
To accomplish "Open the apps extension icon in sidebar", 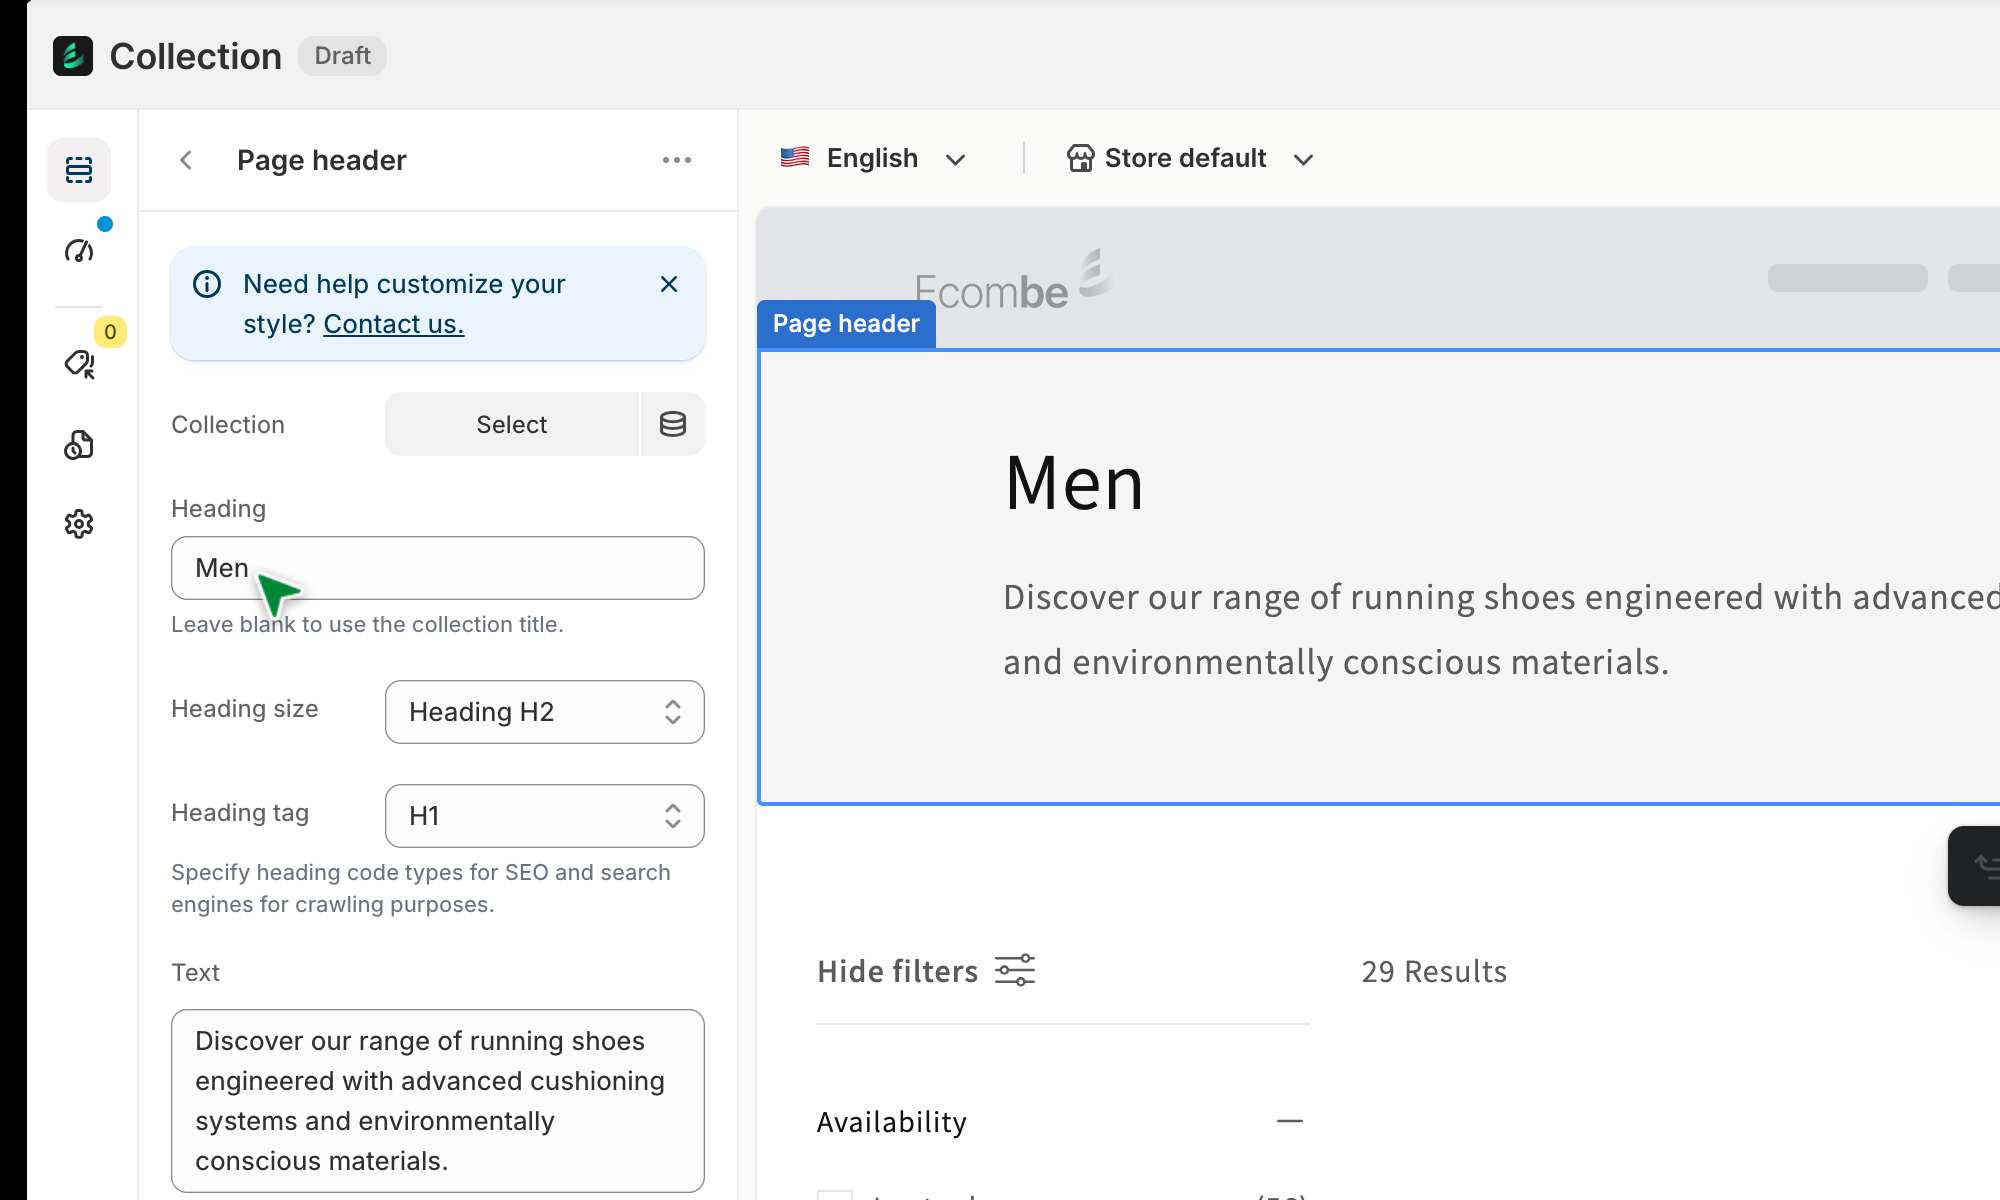I will 79,445.
